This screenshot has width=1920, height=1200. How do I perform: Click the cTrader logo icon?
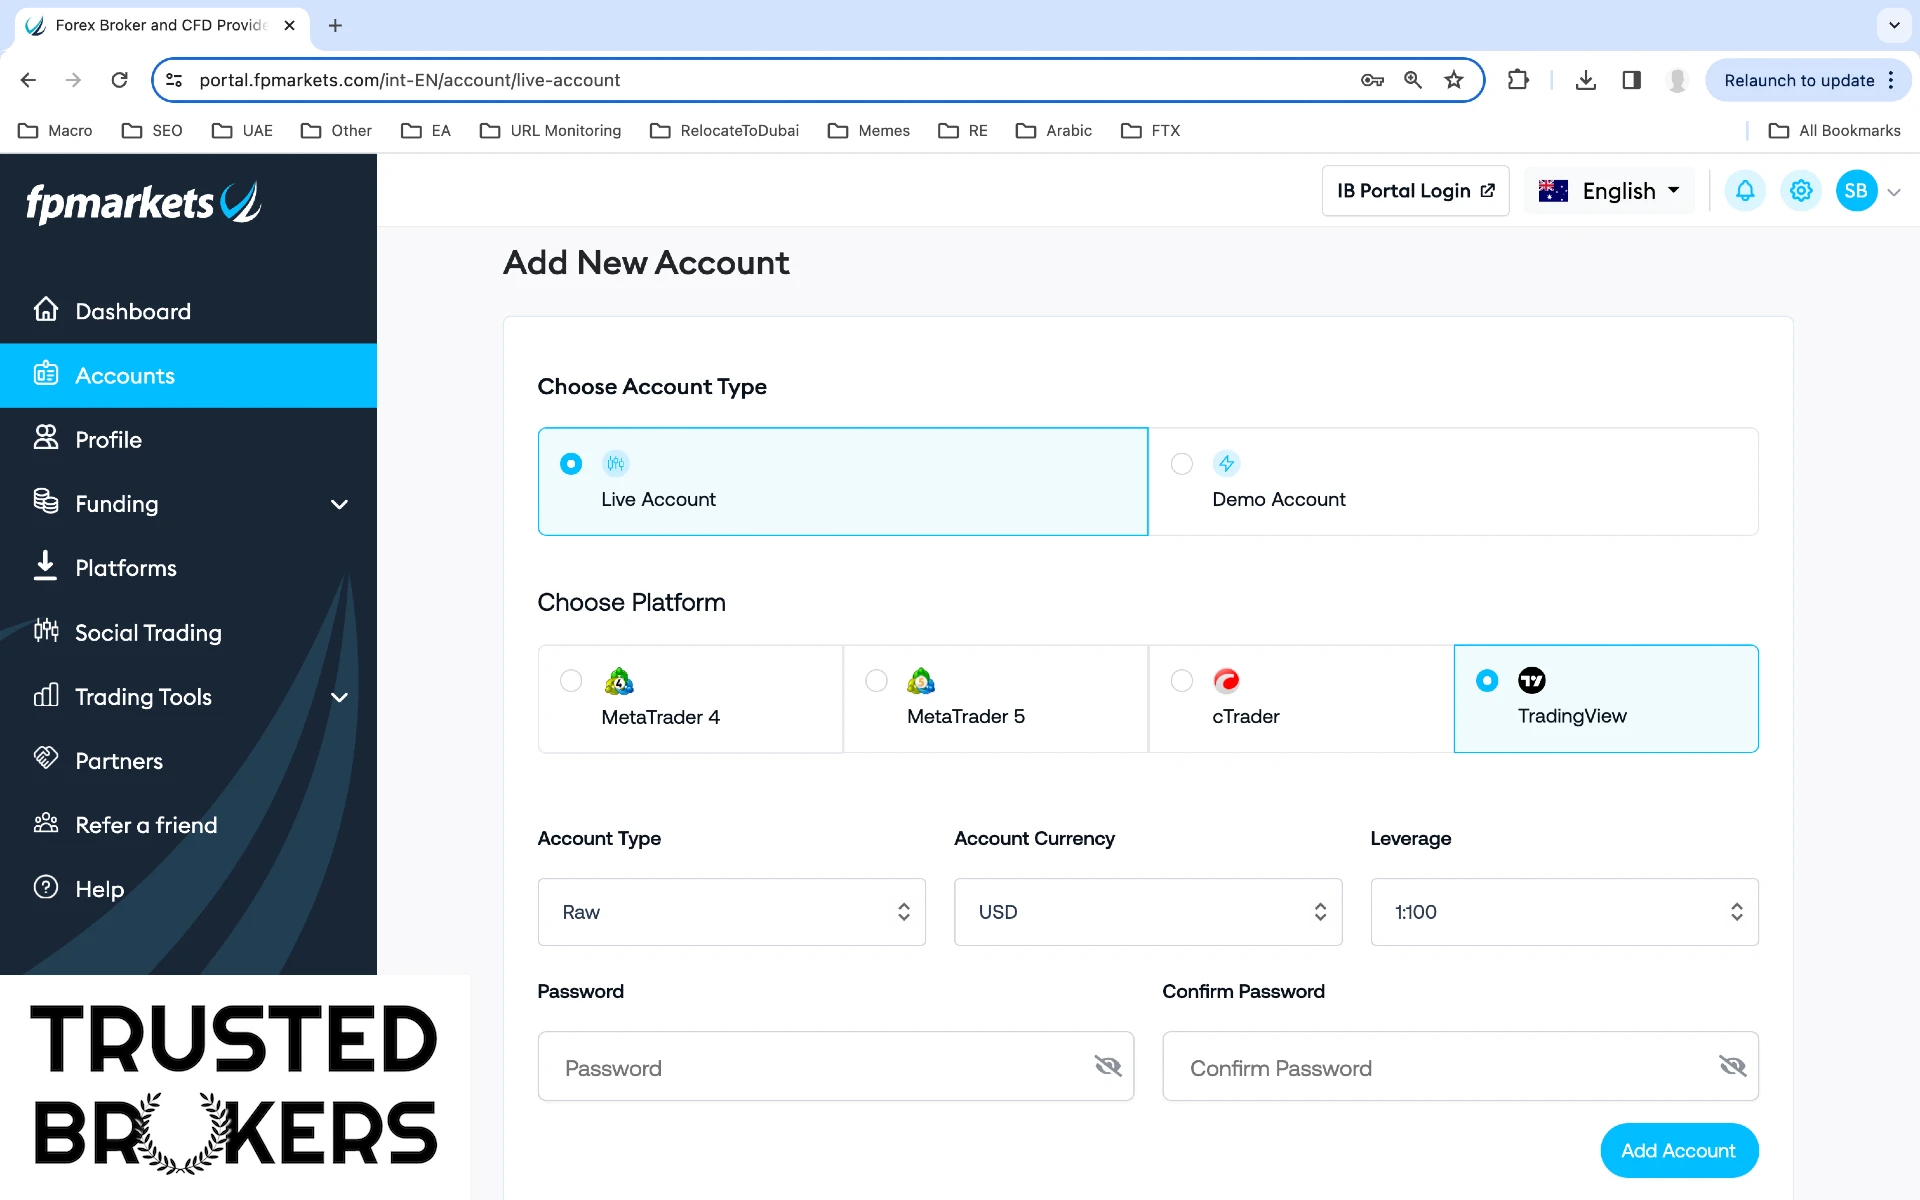pyautogui.click(x=1227, y=681)
